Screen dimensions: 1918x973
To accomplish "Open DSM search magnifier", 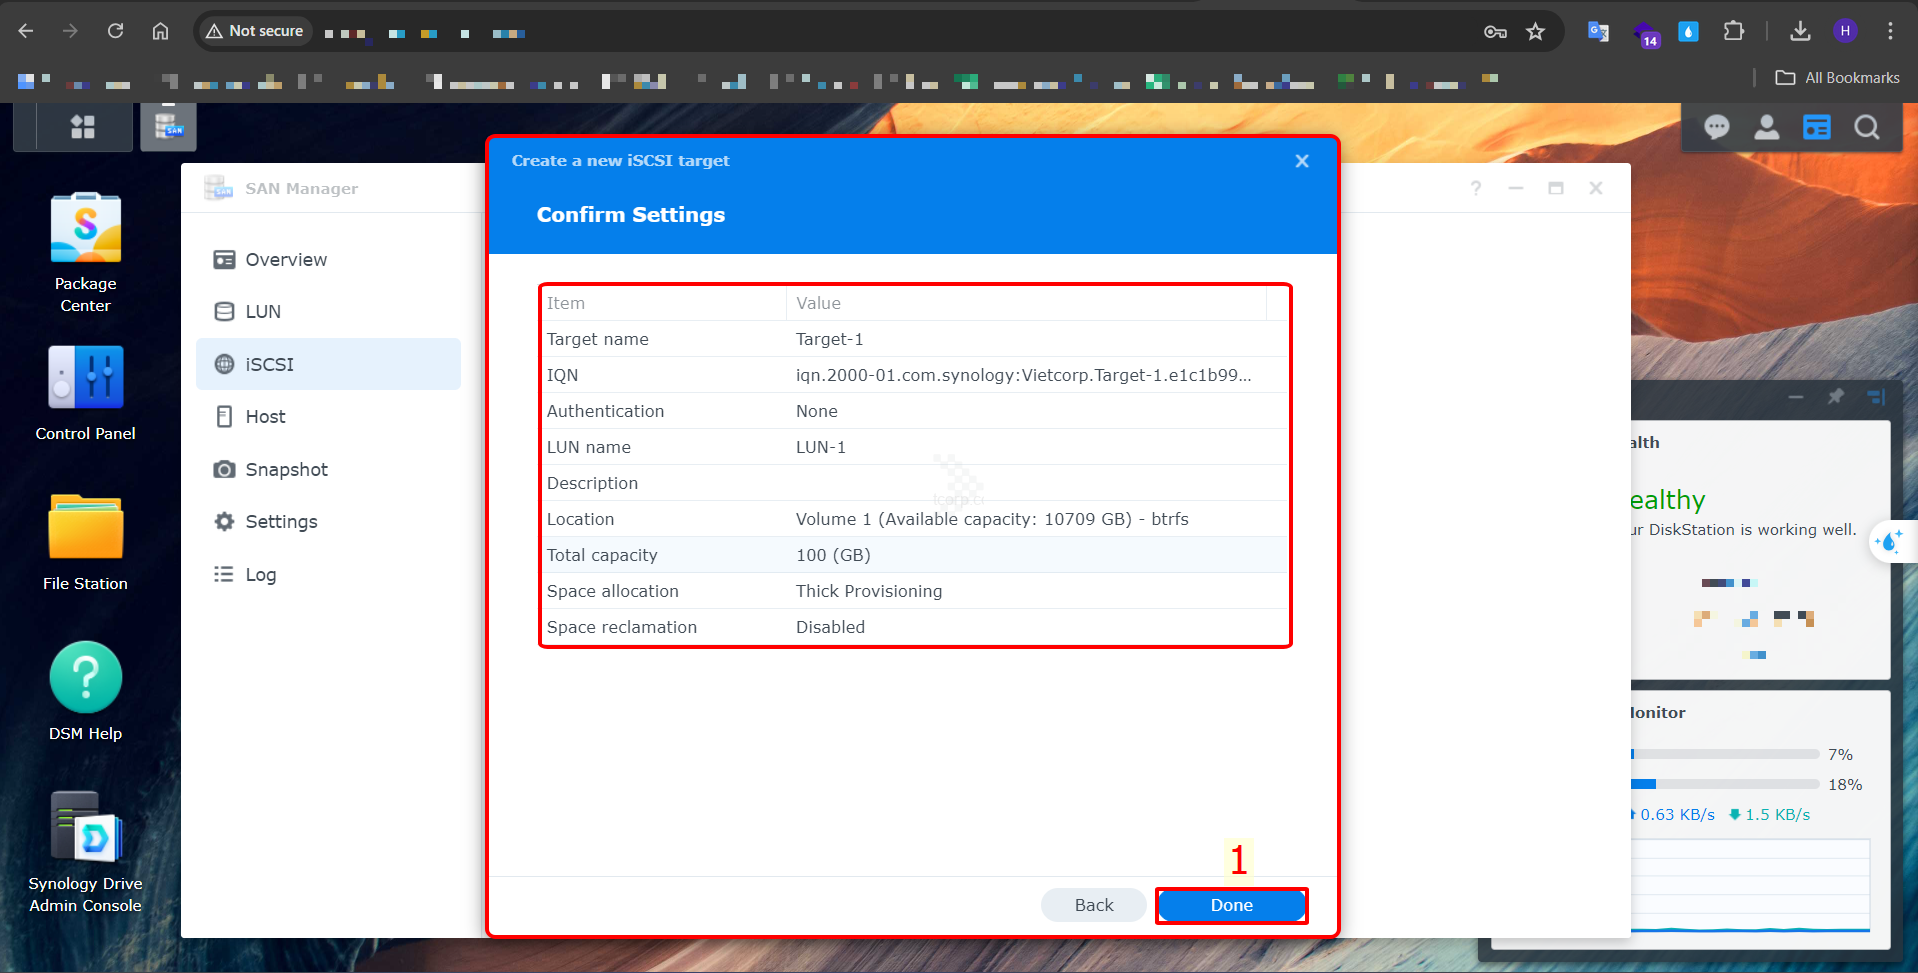I will (x=1866, y=128).
